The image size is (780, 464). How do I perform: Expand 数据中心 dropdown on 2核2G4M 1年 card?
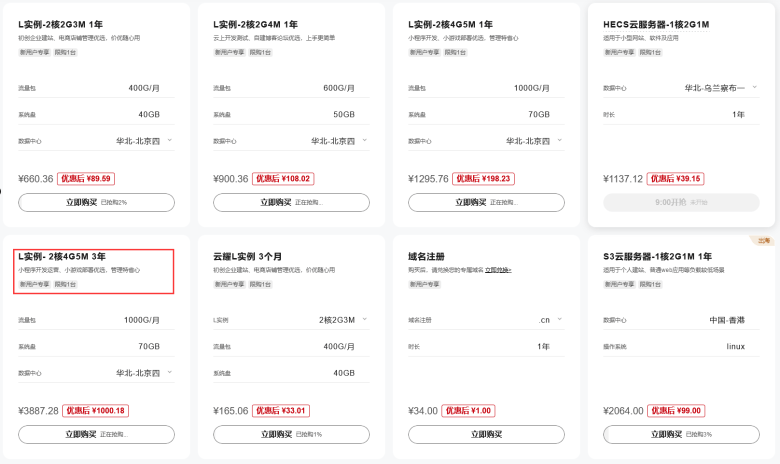coord(339,141)
